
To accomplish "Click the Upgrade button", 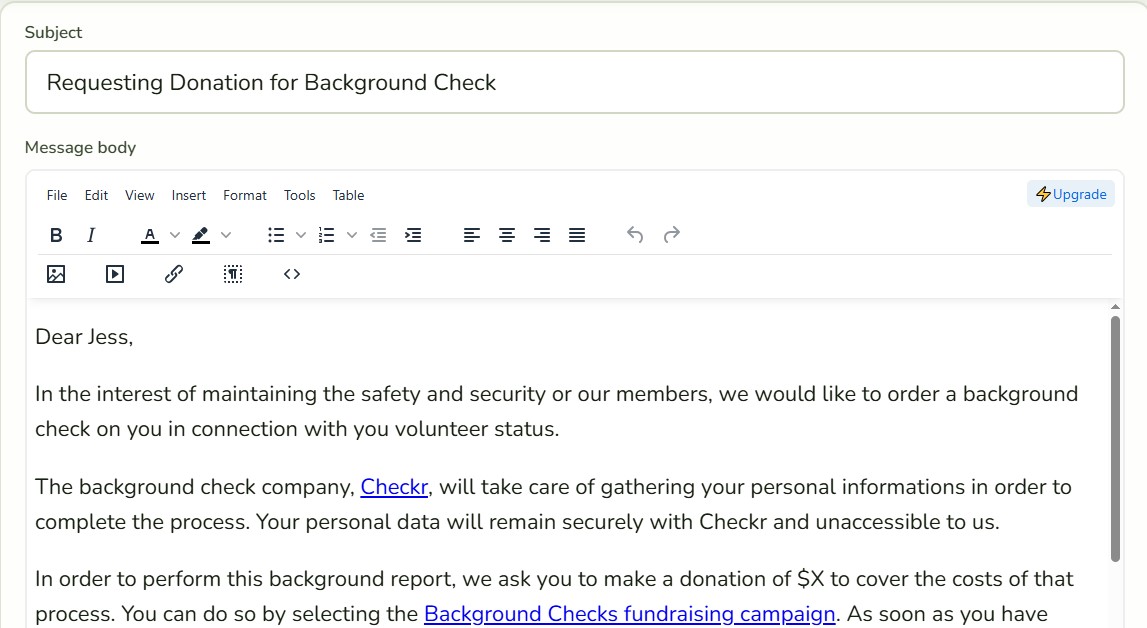I will coord(1071,194).
